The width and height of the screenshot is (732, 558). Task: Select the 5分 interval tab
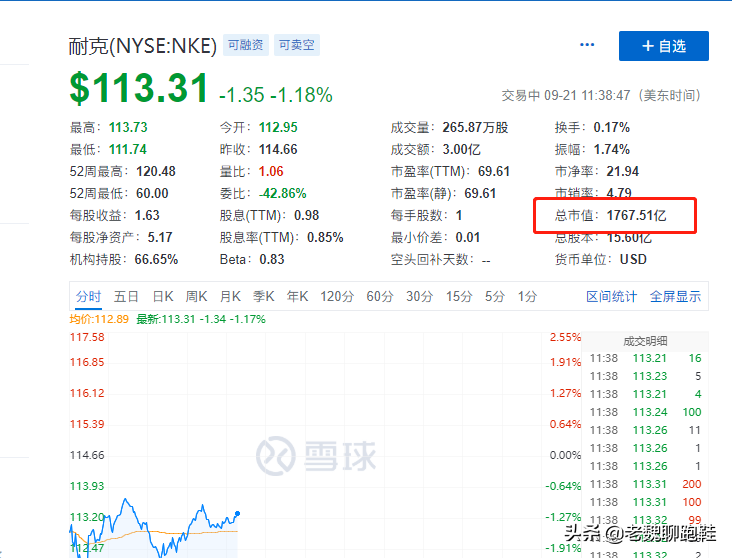click(495, 296)
